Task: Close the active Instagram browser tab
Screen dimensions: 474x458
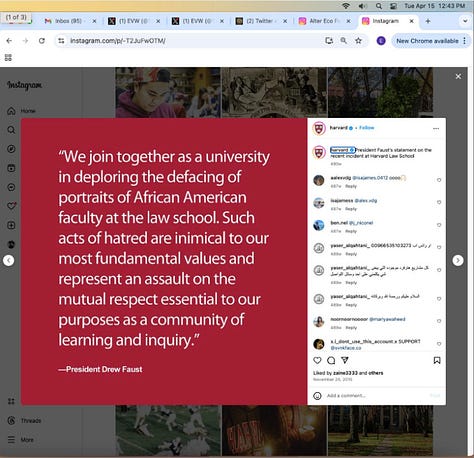Action: pyautogui.click(x=412, y=21)
